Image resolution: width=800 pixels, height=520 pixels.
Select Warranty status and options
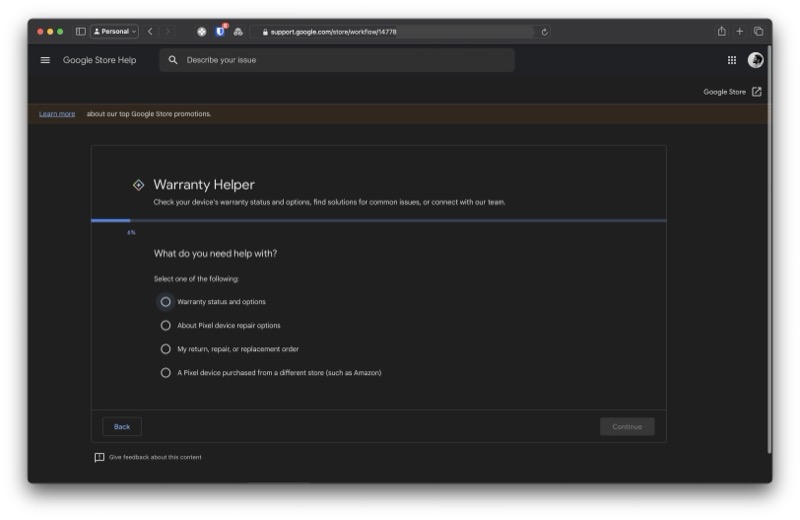click(x=165, y=302)
